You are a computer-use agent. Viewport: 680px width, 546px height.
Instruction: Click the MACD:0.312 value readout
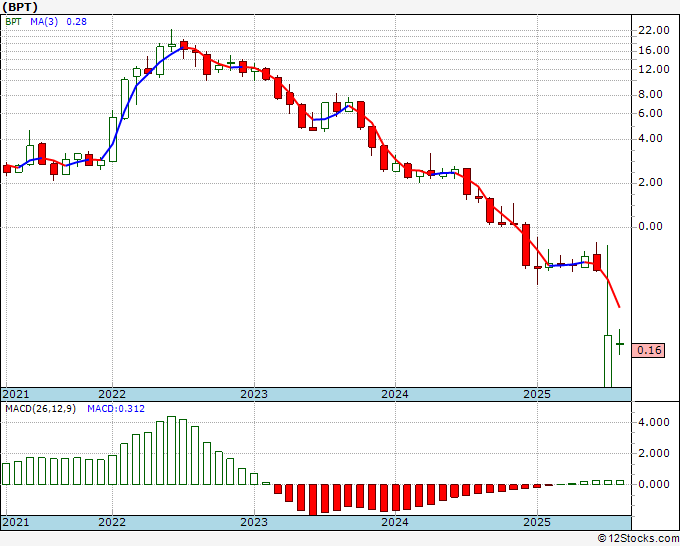(116, 409)
